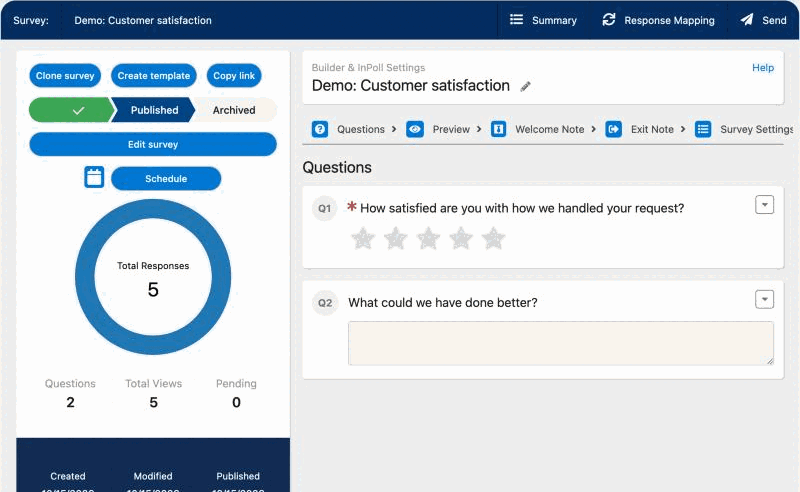This screenshot has width=800, height=492.
Task: Click the Questions step question-mark icon
Action: click(320, 129)
